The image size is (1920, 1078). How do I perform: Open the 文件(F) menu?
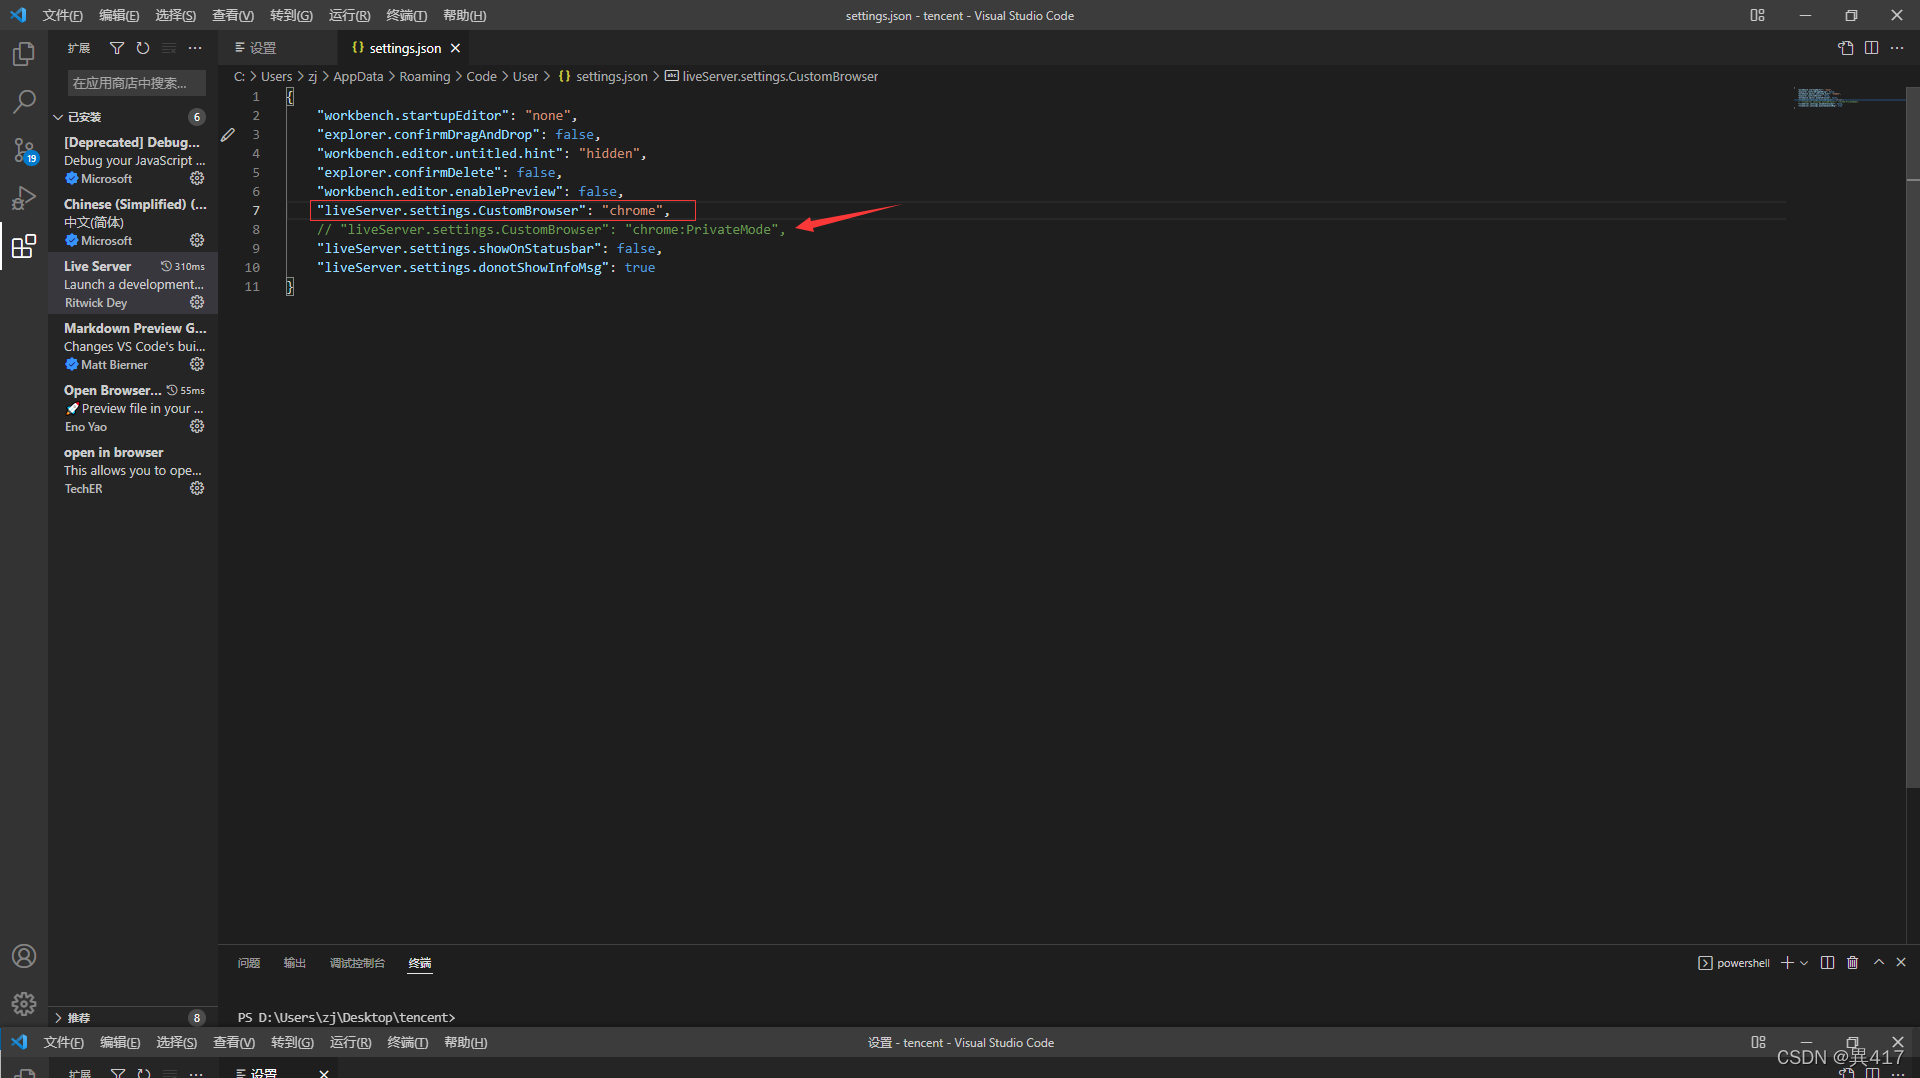[x=63, y=15]
